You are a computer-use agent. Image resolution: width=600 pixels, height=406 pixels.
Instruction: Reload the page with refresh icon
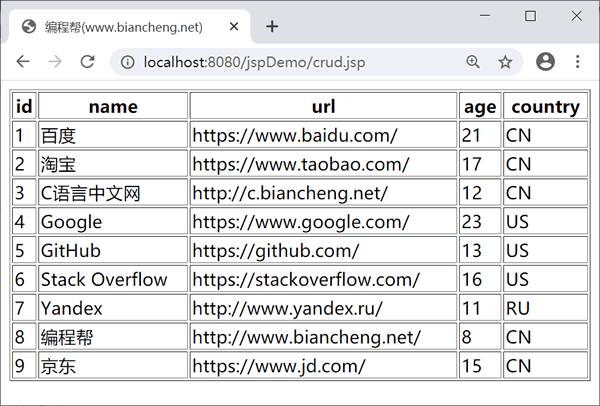click(x=88, y=61)
